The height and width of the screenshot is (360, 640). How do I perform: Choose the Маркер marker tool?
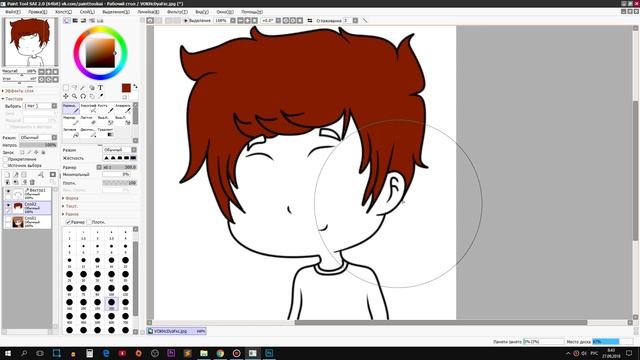click(x=71, y=120)
